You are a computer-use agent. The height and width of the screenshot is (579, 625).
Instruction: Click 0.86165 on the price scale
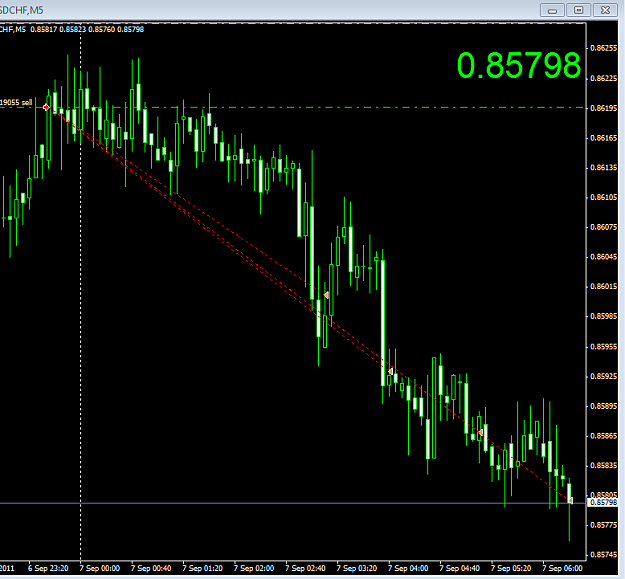coord(603,138)
